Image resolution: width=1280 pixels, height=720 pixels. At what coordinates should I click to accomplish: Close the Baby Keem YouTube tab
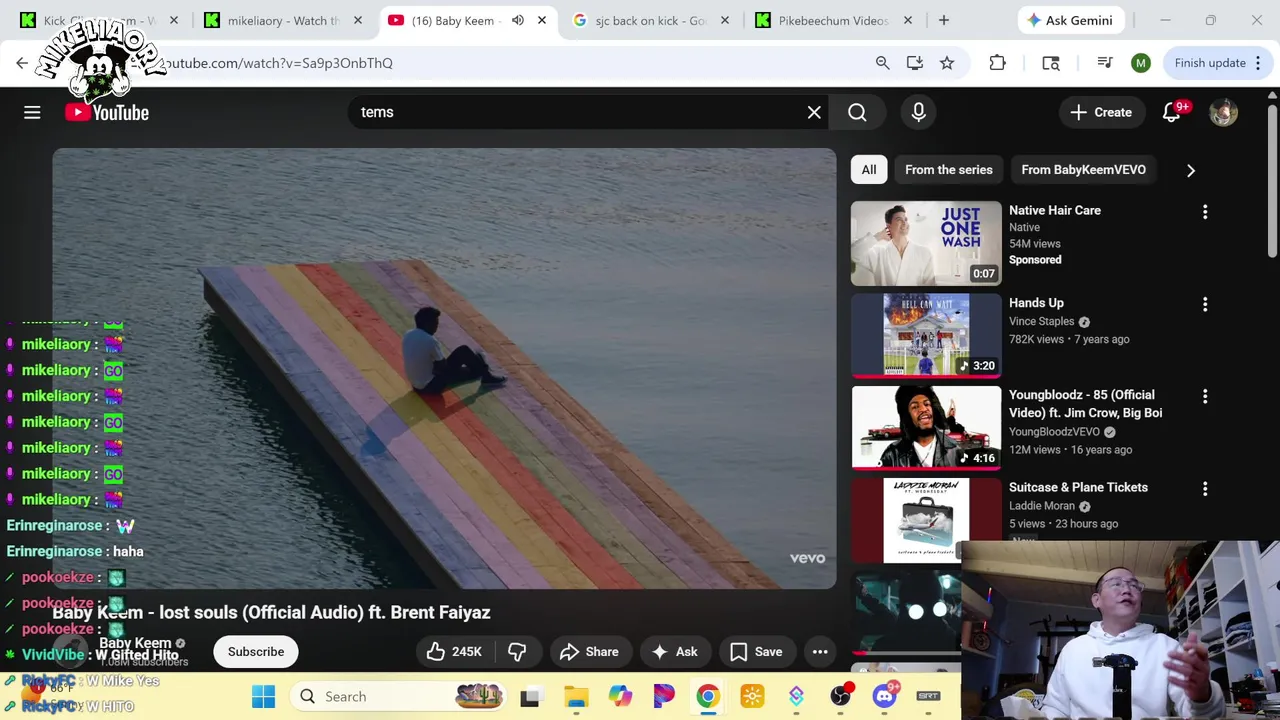click(542, 20)
